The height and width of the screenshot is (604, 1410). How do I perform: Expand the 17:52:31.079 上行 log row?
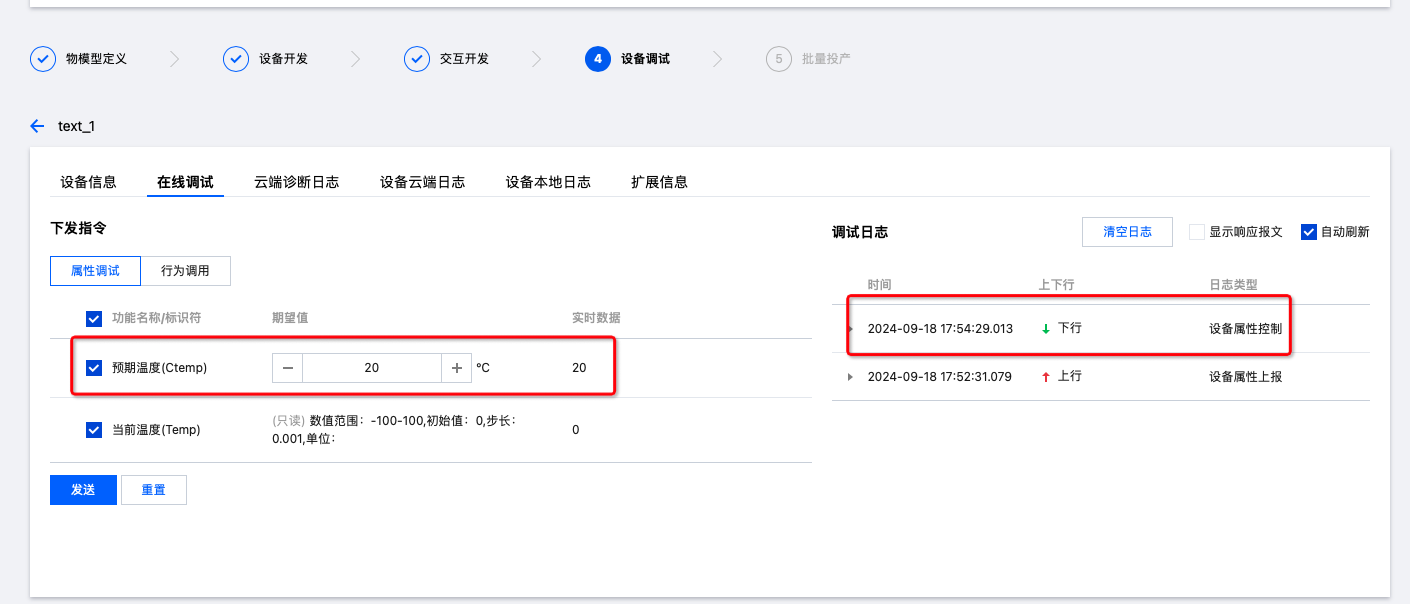click(x=851, y=377)
